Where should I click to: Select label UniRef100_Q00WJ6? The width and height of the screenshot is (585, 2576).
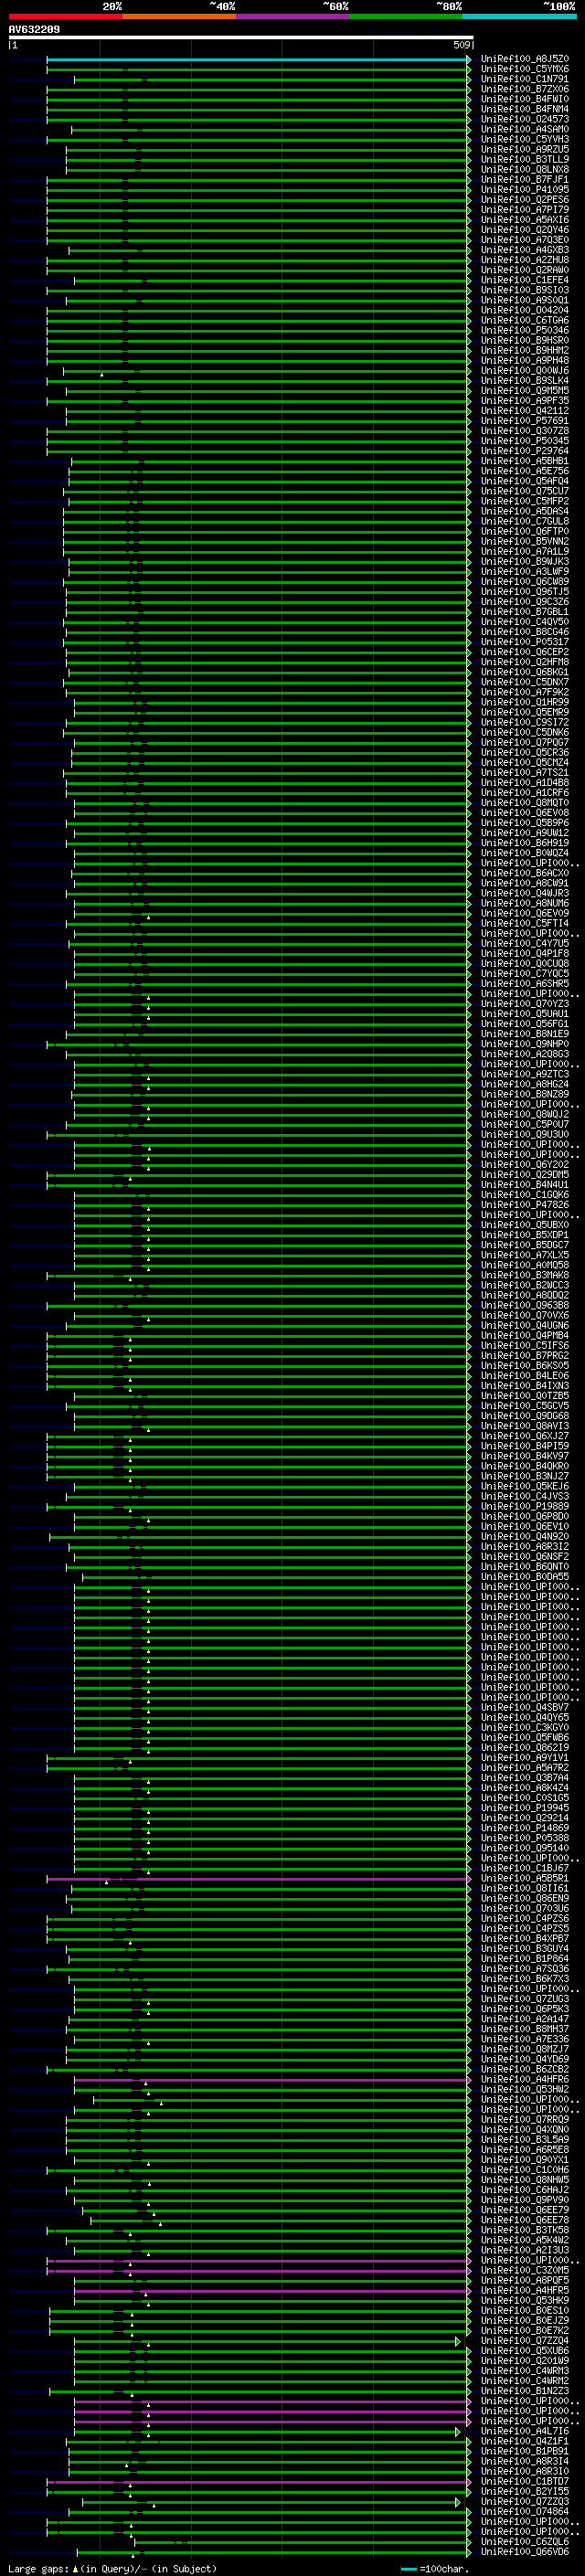click(525, 370)
